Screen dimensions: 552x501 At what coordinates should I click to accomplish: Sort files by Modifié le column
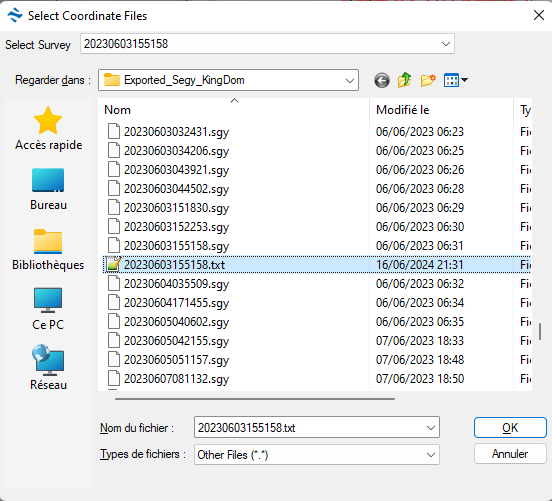(x=441, y=110)
